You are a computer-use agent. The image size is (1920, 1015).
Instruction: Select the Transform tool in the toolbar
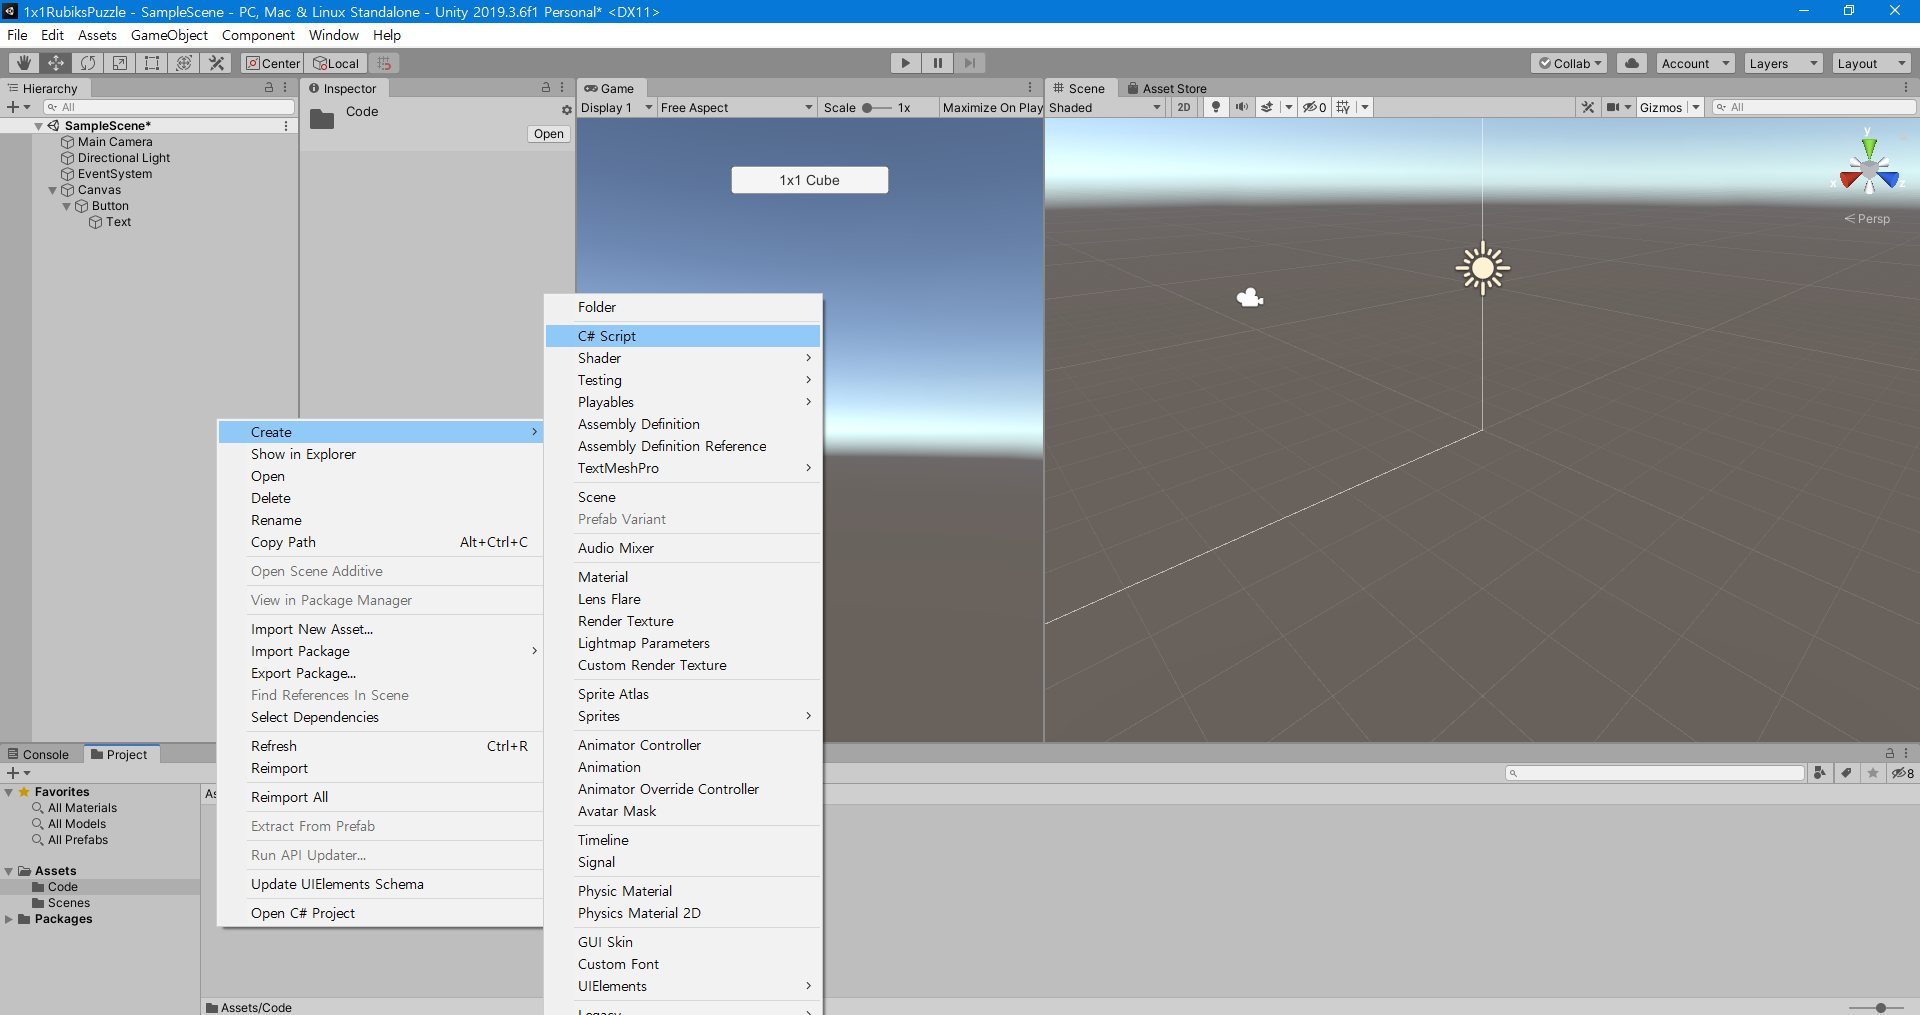coord(184,63)
